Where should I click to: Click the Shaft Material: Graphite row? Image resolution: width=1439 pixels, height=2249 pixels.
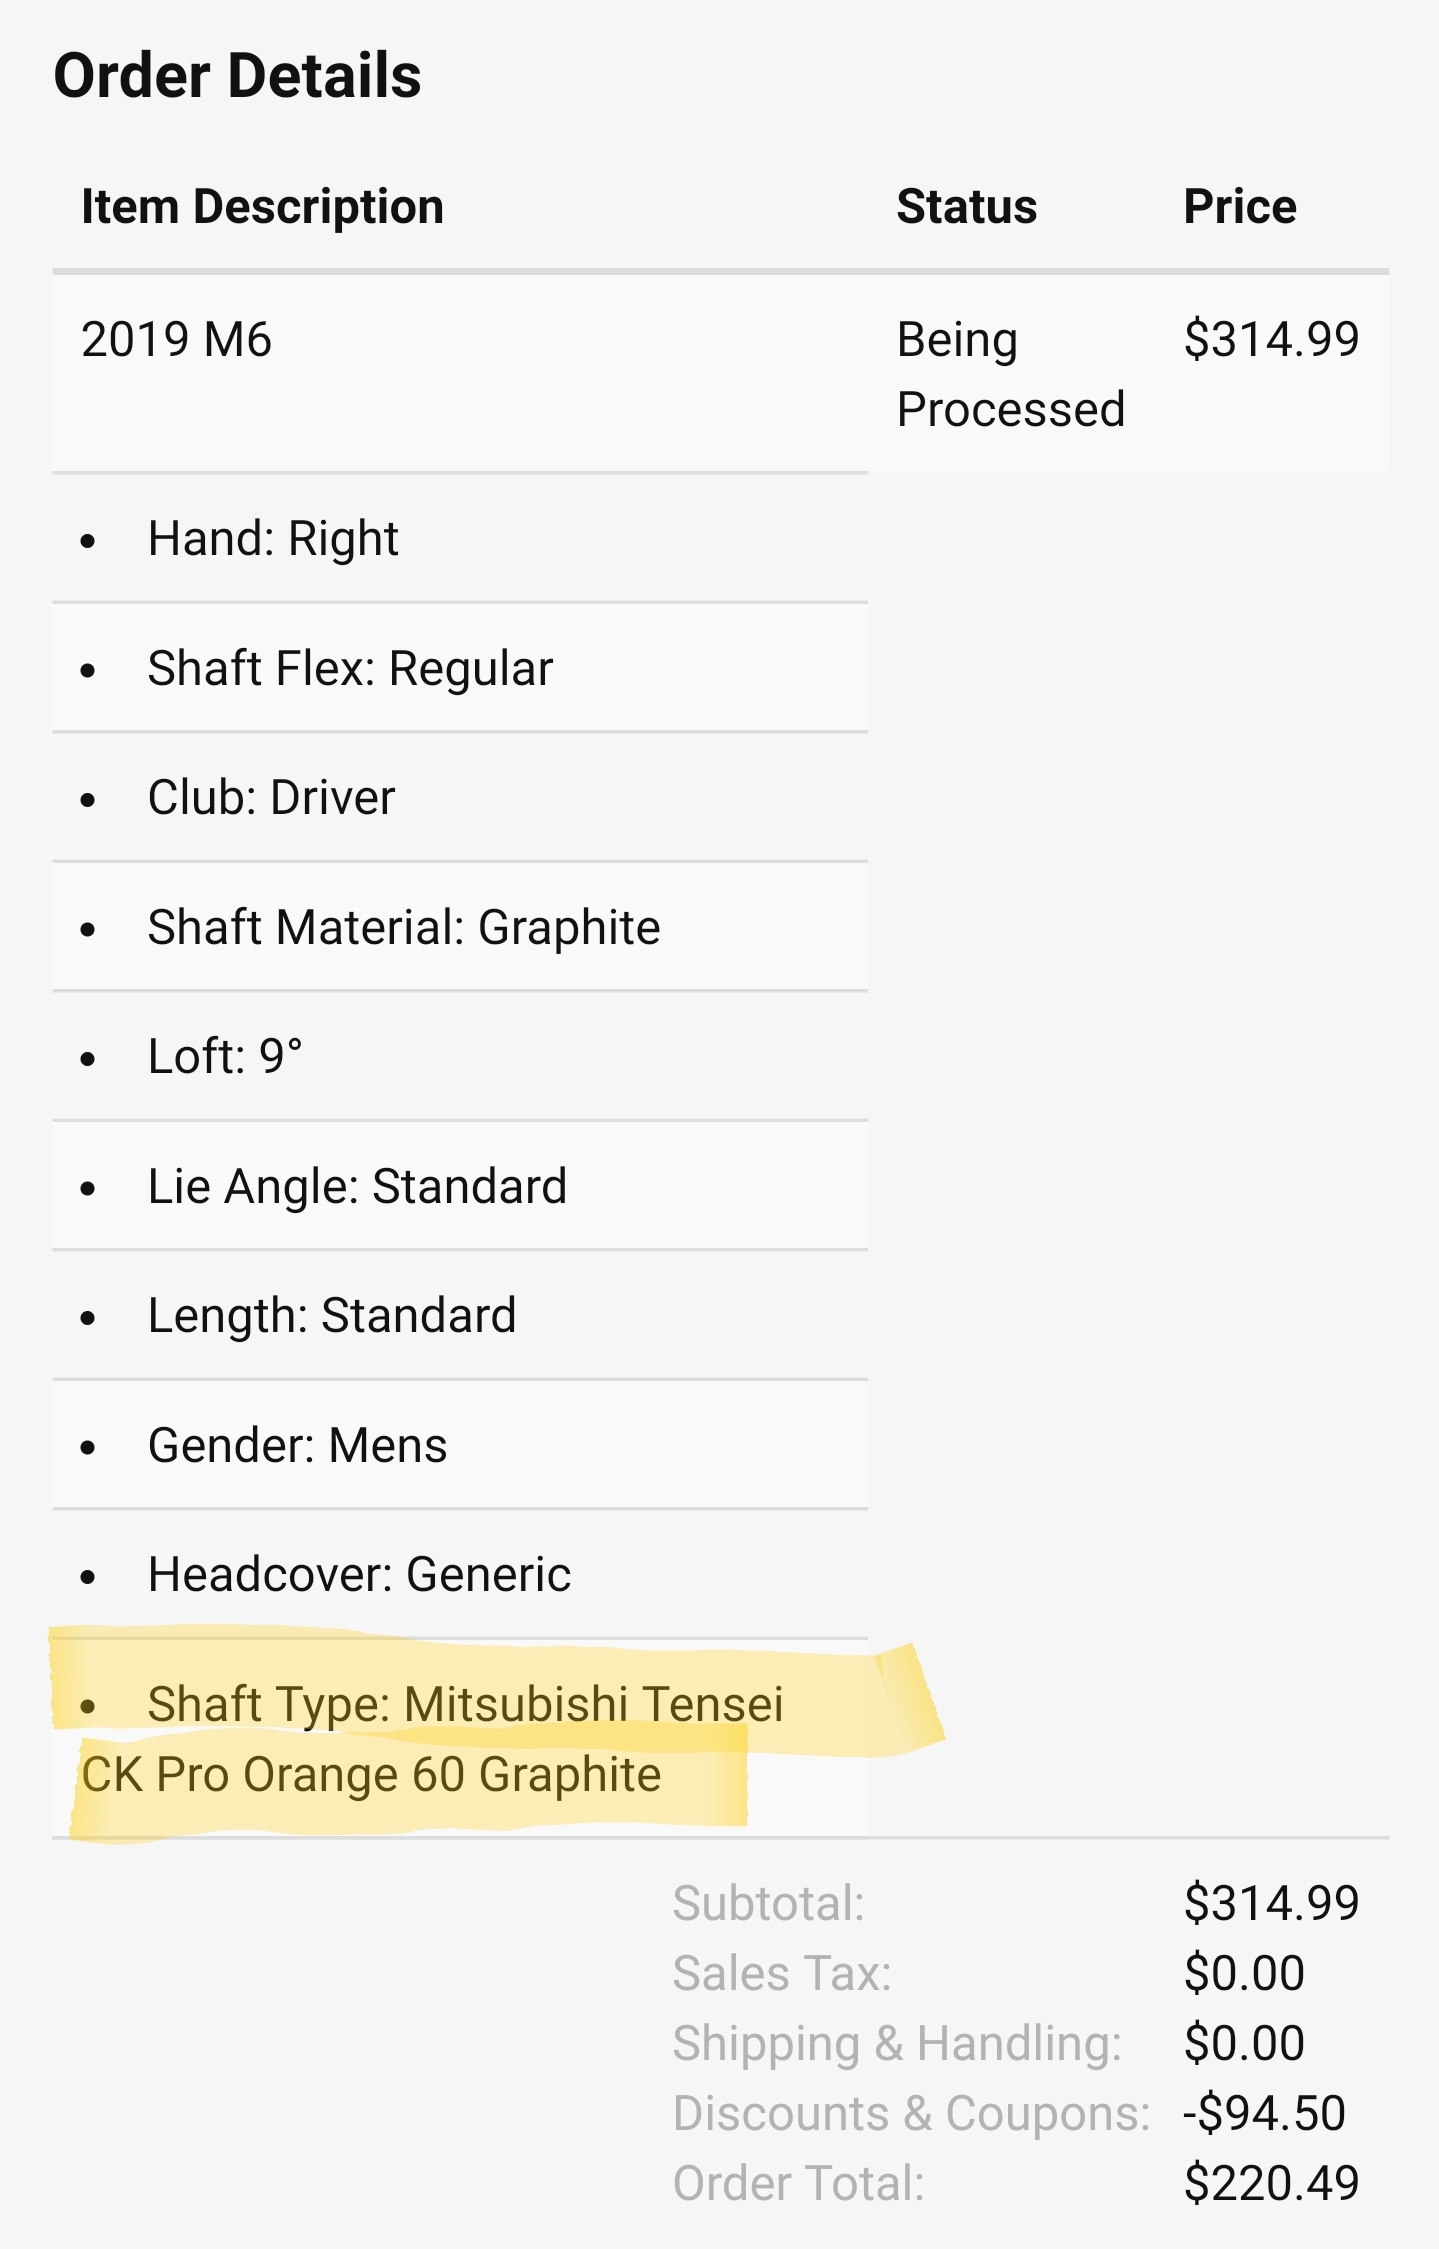point(403,927)
